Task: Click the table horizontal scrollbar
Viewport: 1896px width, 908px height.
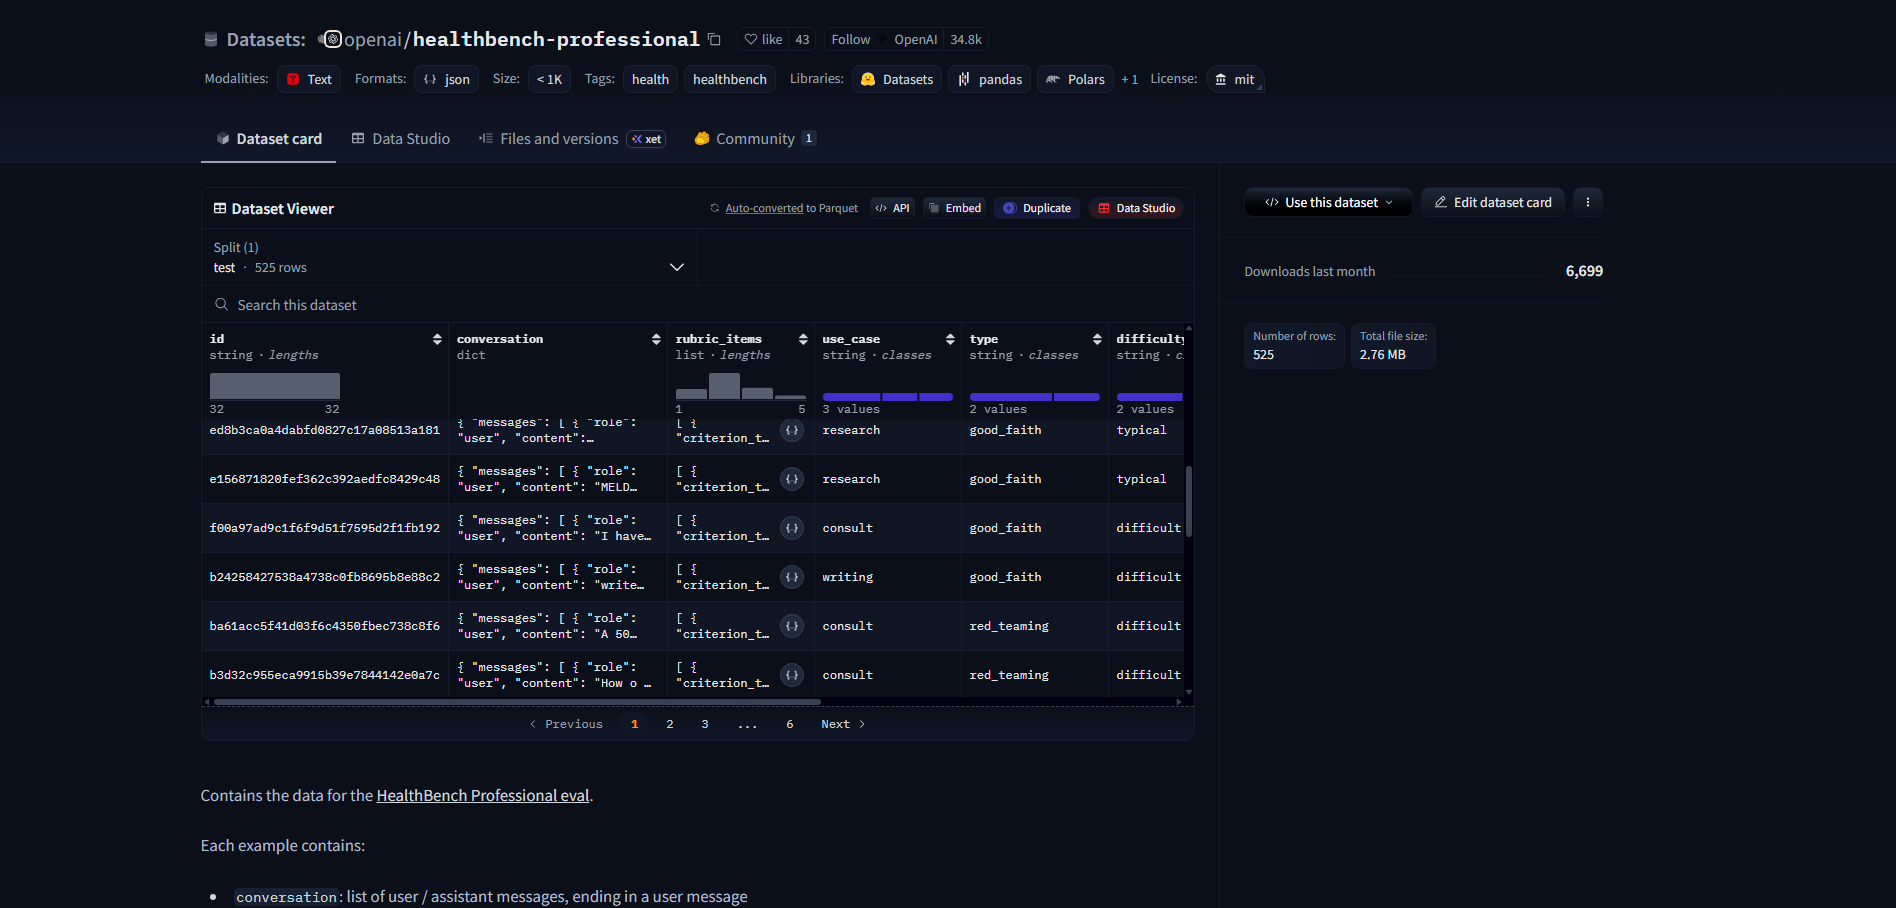Action: tap(516, 702)
